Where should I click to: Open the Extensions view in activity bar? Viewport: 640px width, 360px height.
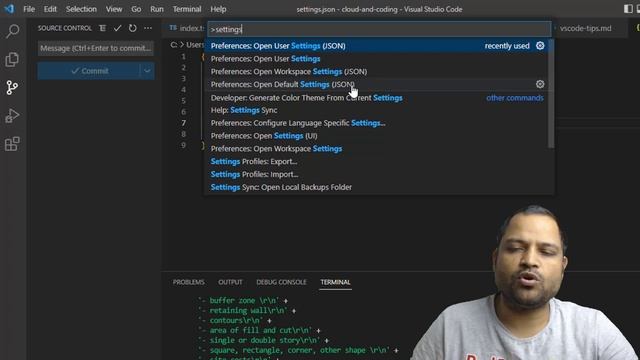click(12, 144)
